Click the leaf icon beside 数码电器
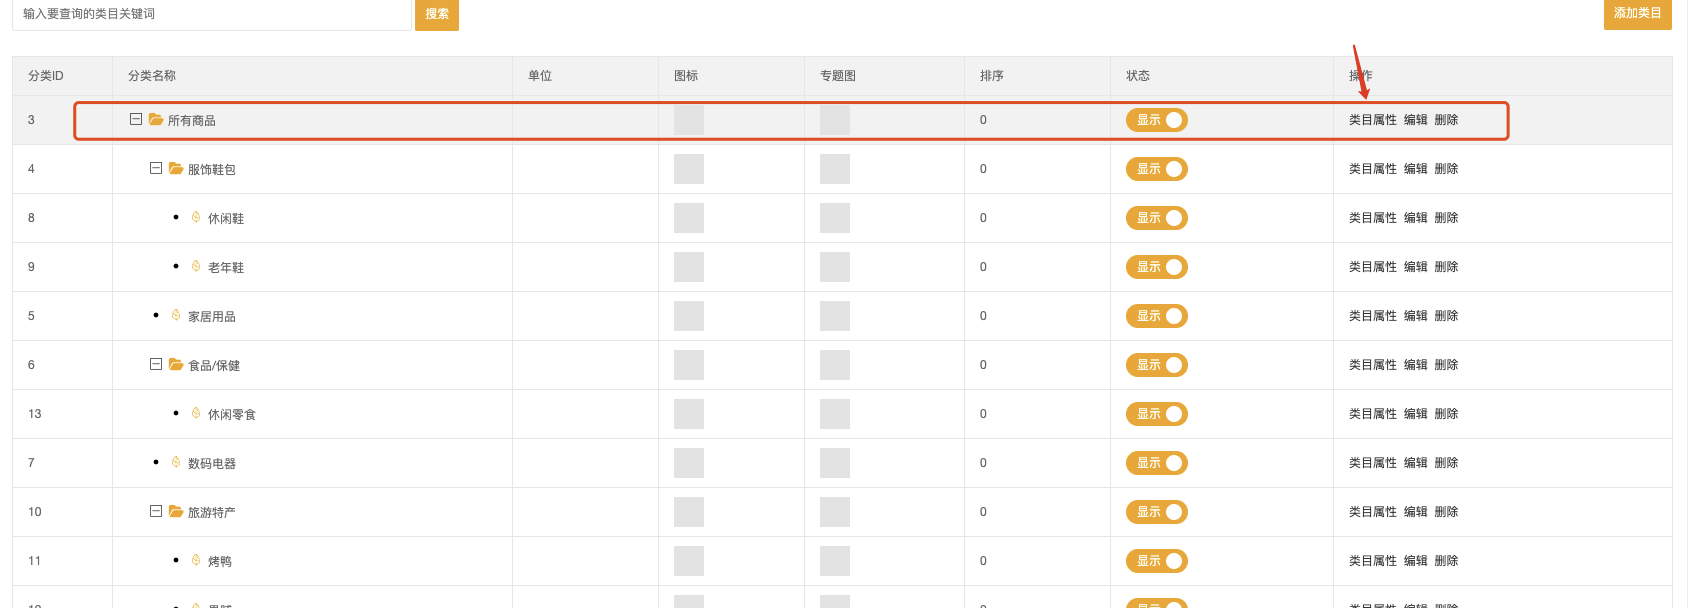The width and height of the screenshot is (1688, 608). tap(176, 462)
